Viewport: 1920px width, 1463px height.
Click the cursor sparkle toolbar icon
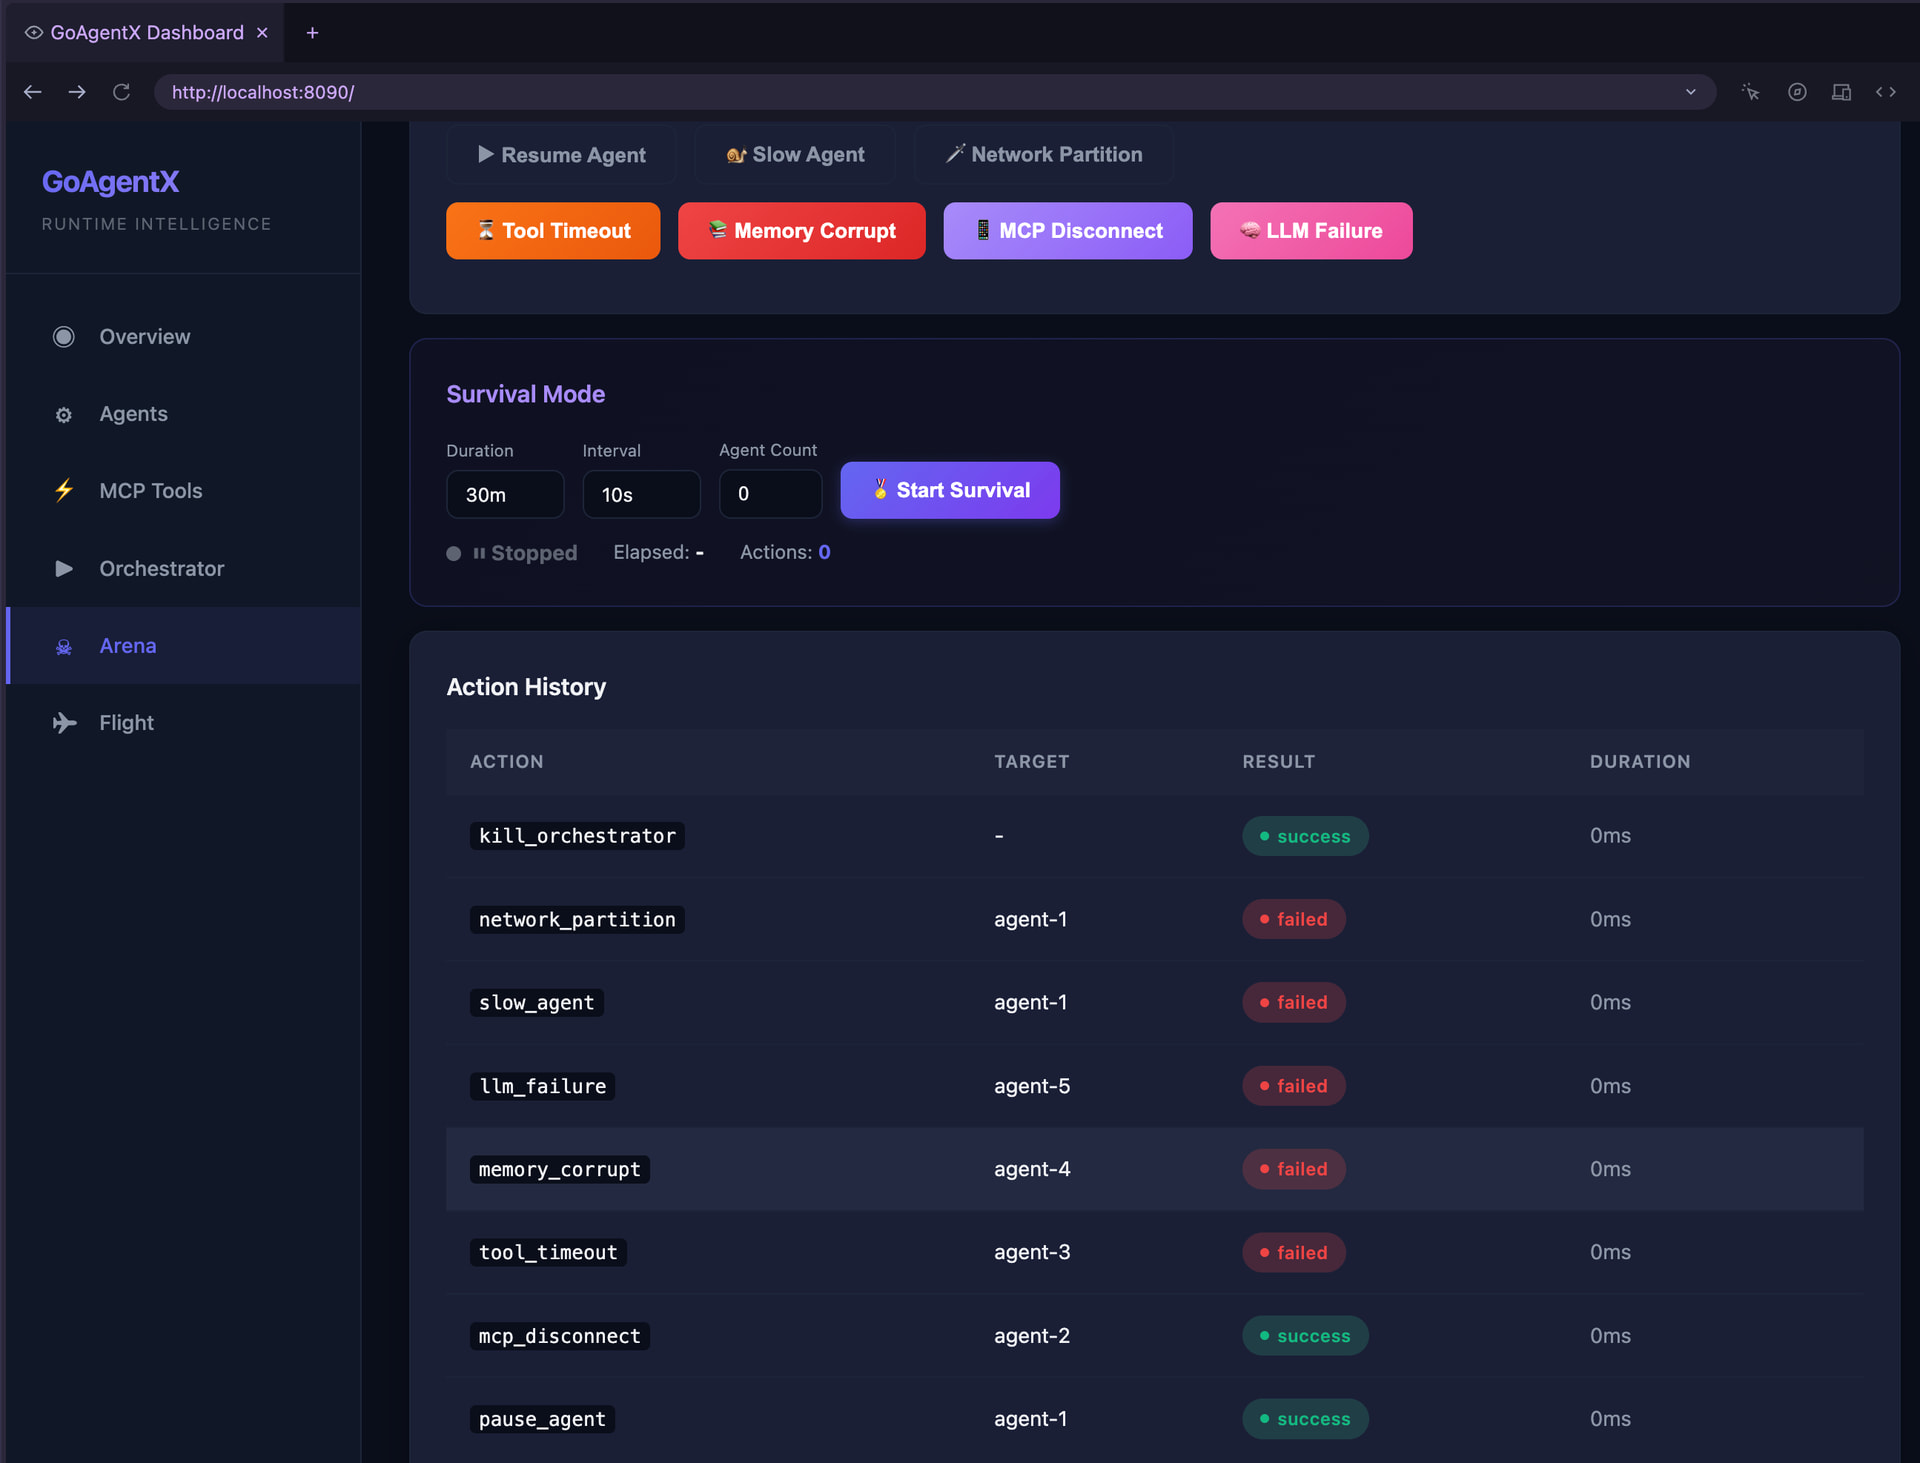[1750, 92]
